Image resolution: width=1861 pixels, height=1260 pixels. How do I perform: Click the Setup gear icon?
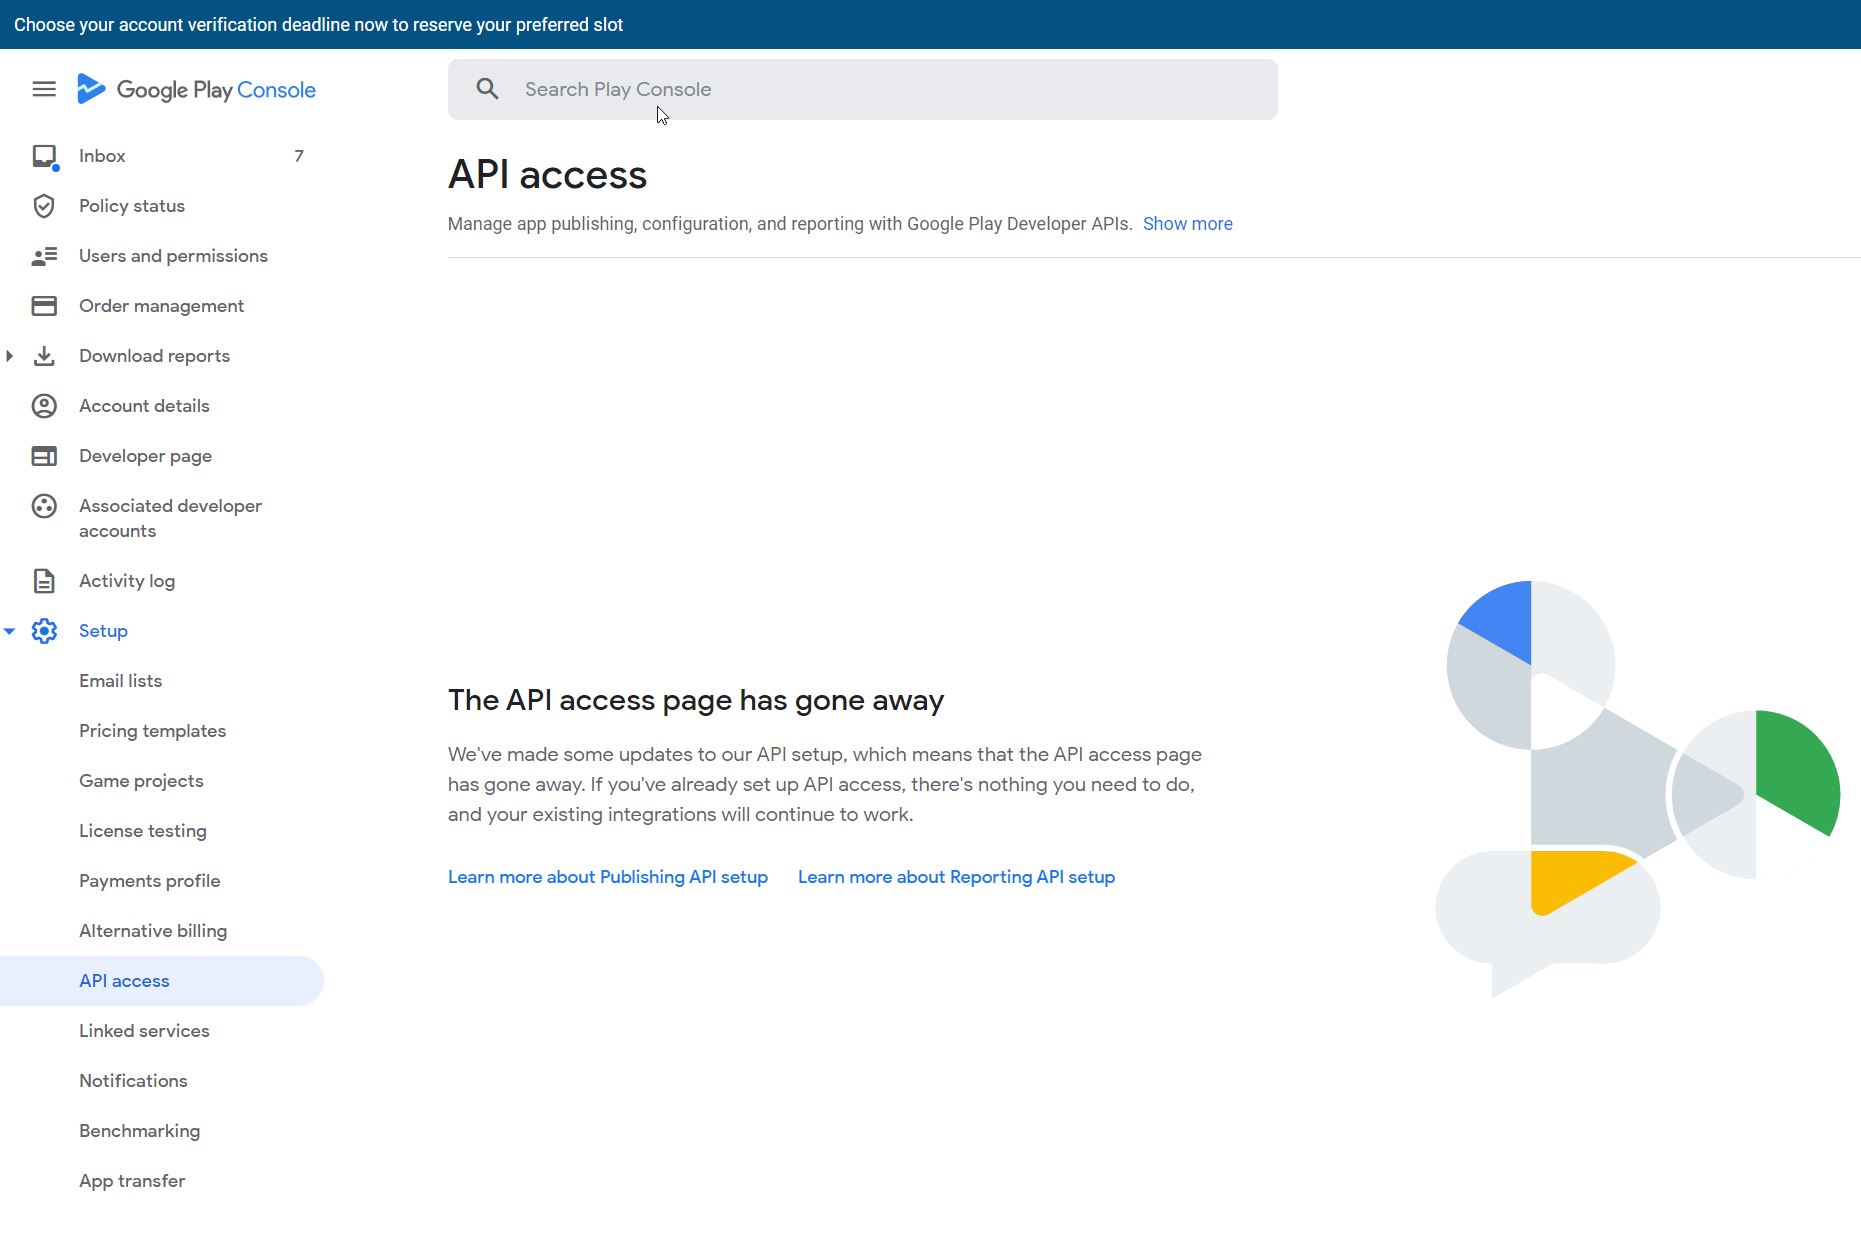pos(44,631)
